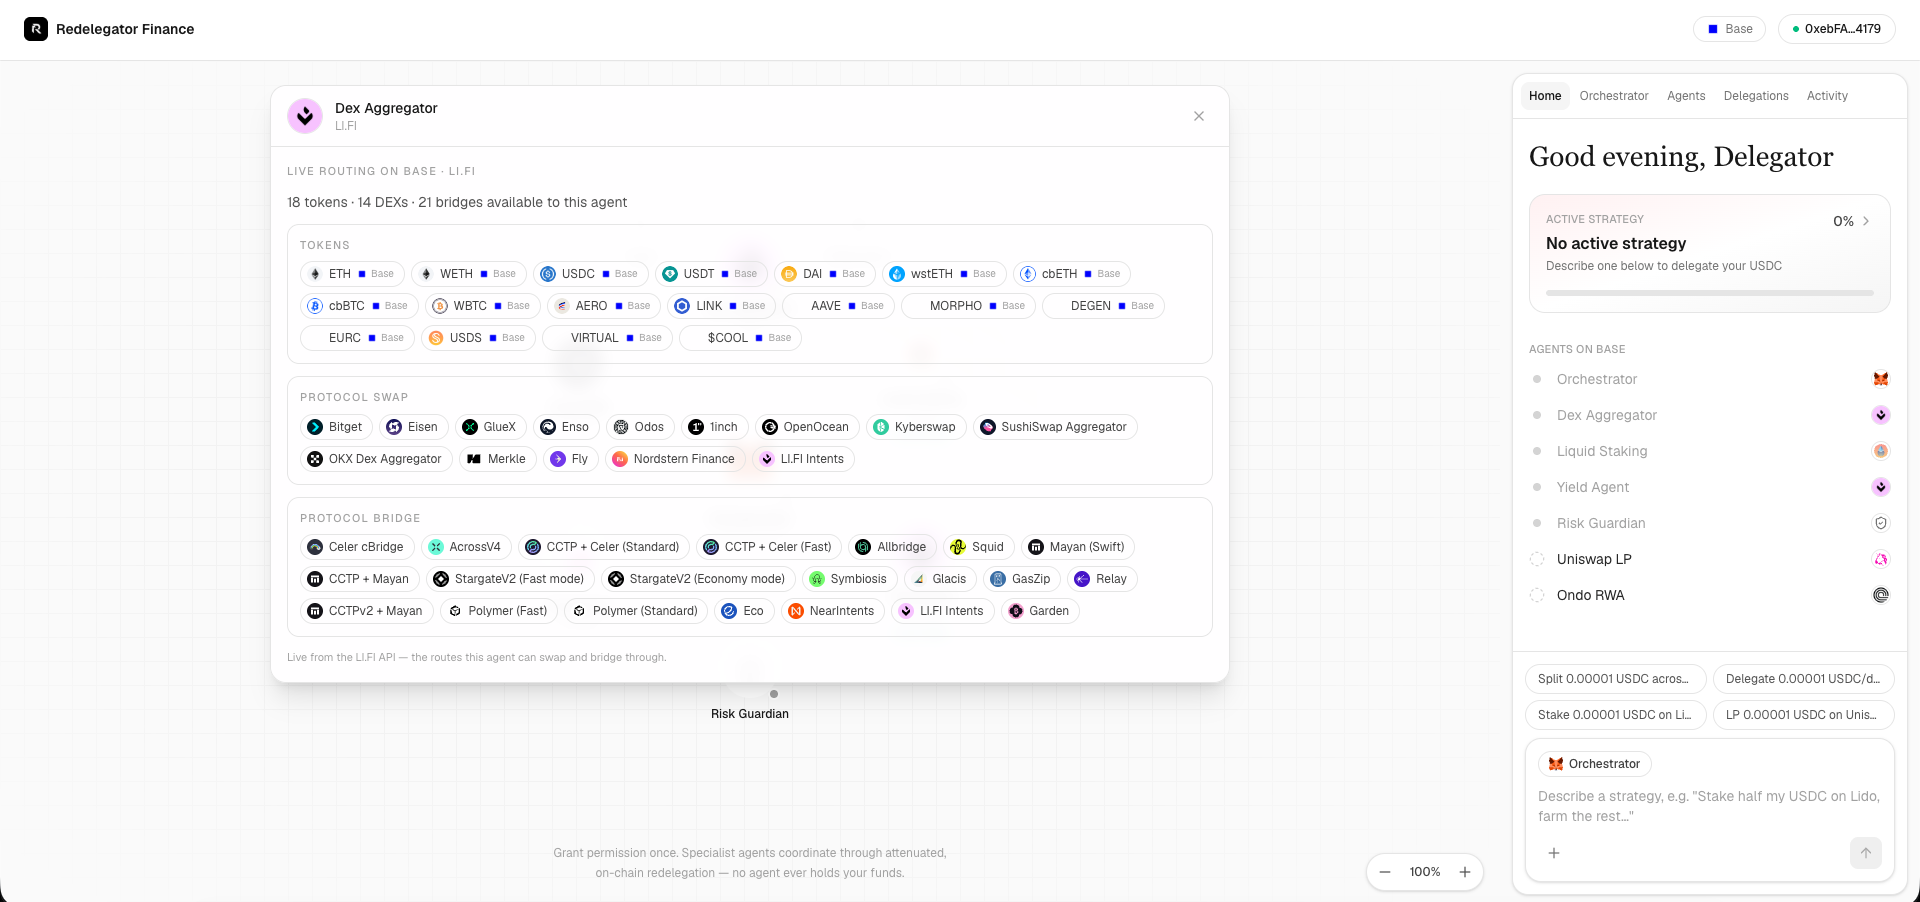The image size is (1920, 902).
Task: Click the 1inch protocol chip icon
Action: click(x=696, y=427)
